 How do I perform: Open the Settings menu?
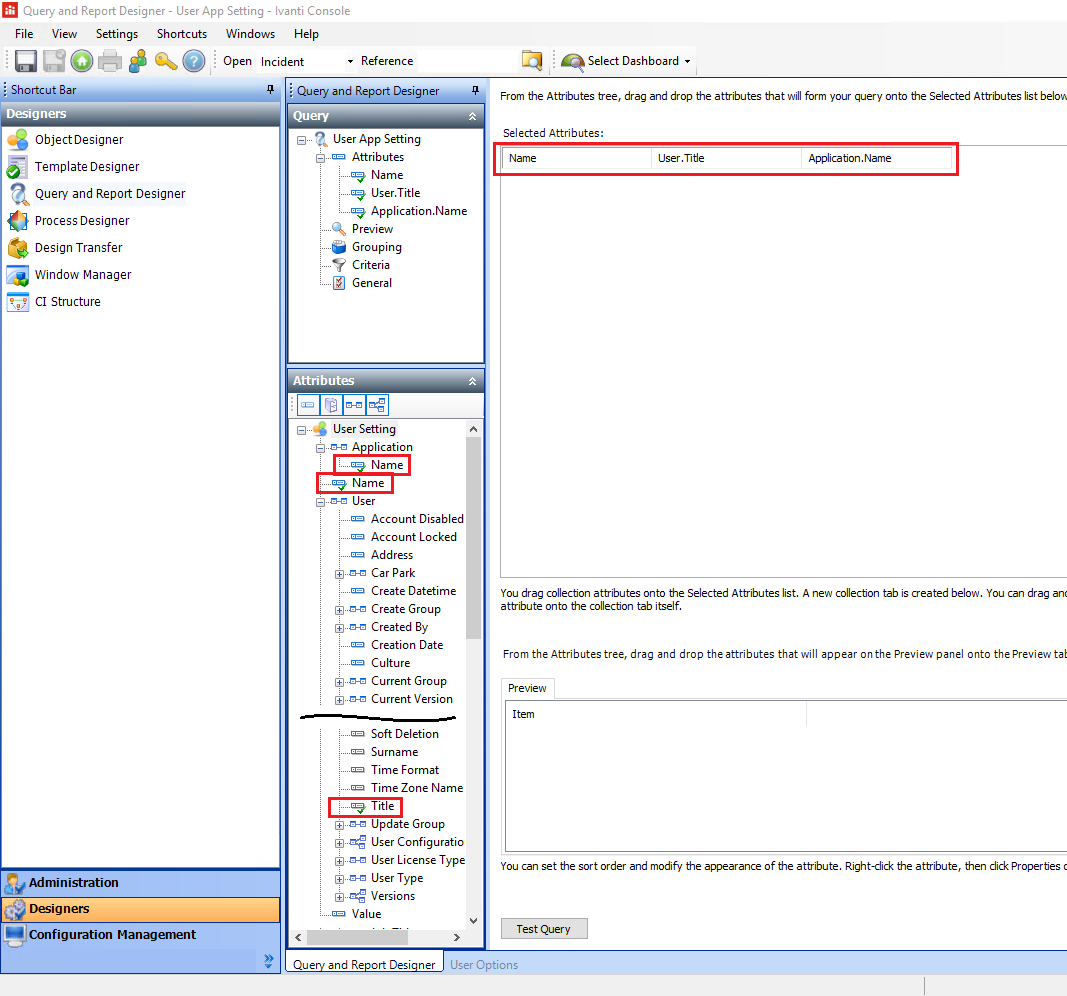pos(116,34)
